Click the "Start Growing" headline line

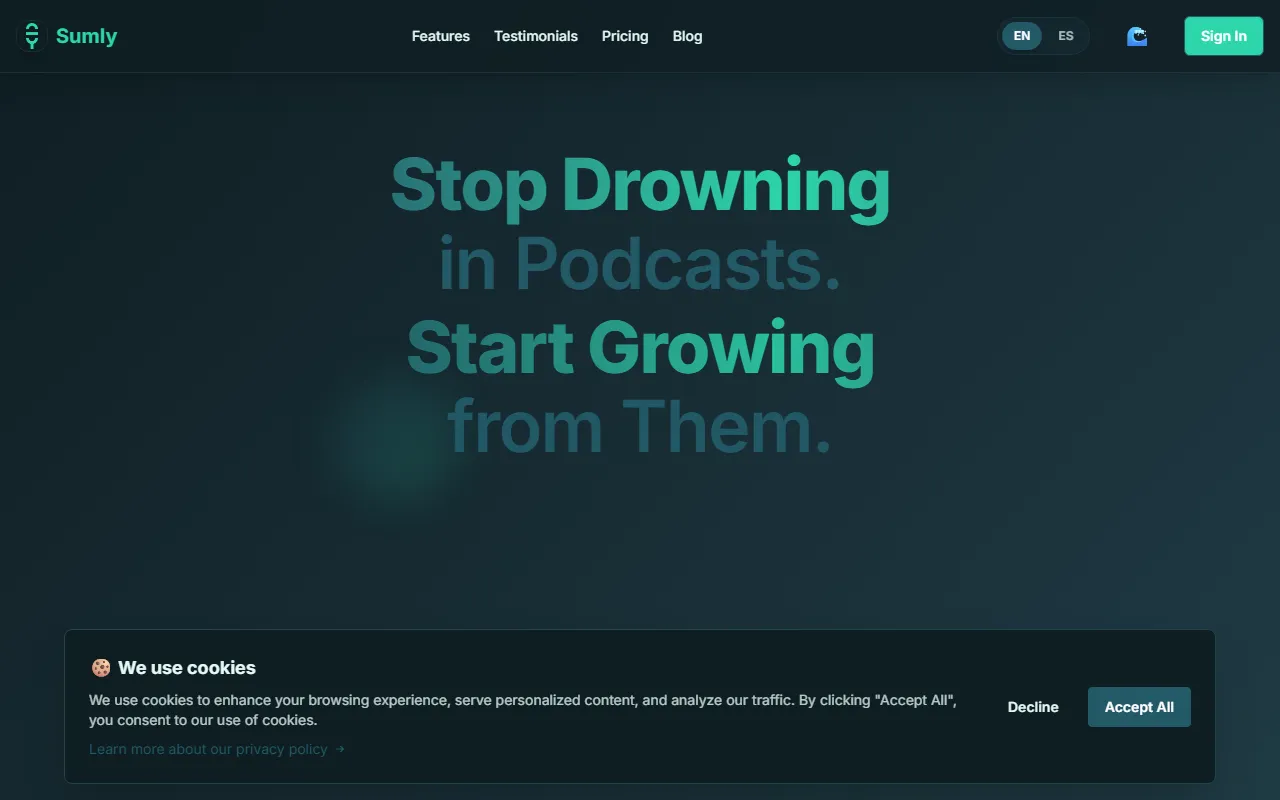point(640,347)
